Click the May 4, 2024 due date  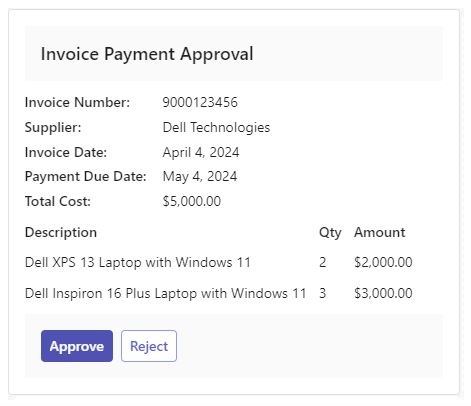200,176
